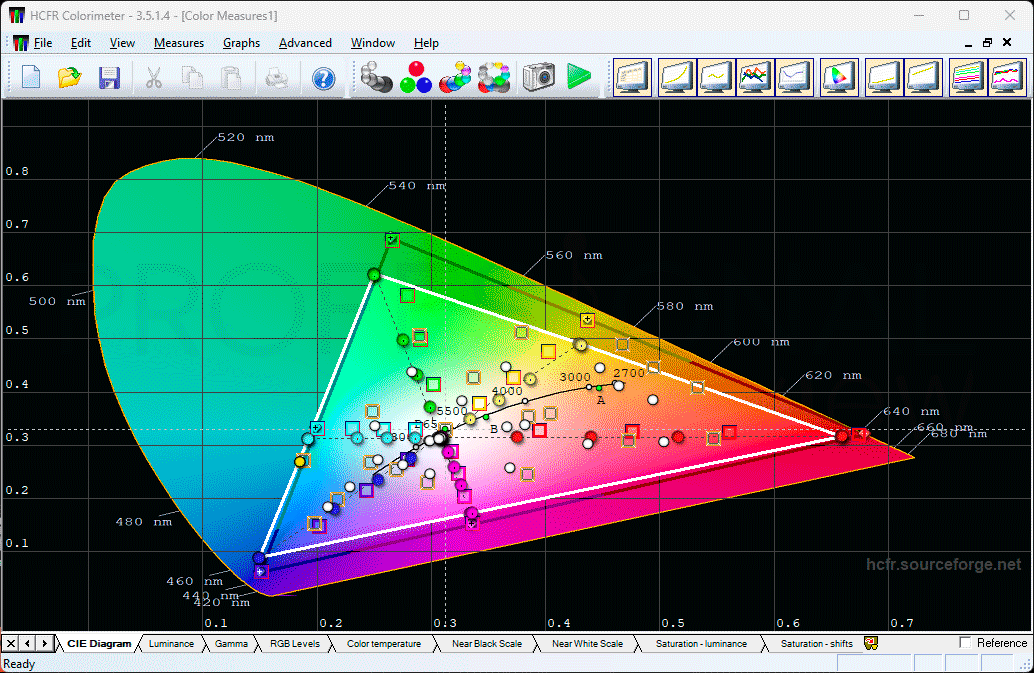Open the View menu
This screenshot has width=1034, height=673.
tap(122, 43)
